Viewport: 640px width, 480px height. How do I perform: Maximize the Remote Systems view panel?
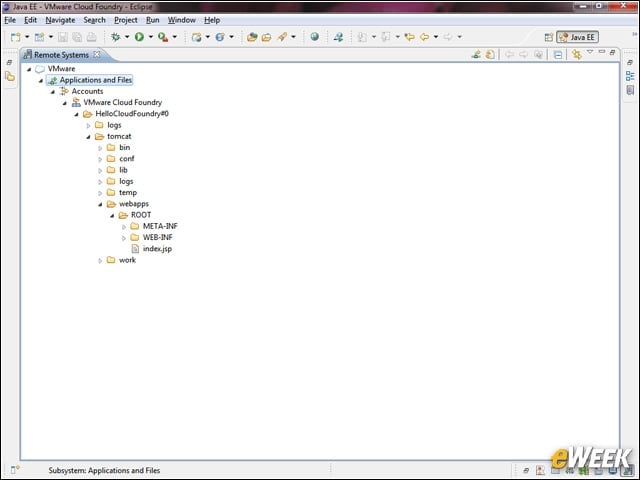pyautogui.click(x=612, y=52)
